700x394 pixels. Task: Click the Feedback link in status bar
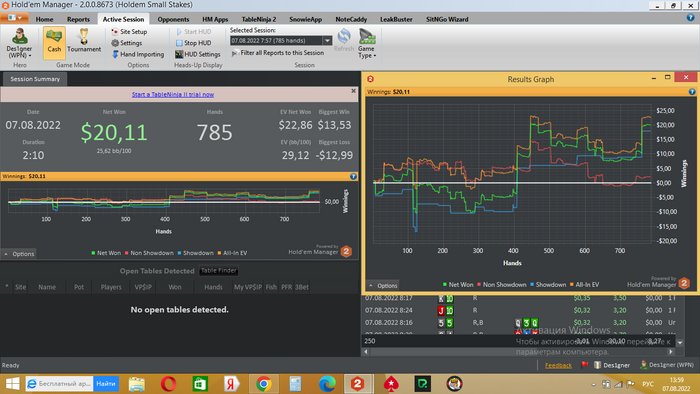click(558, 365)
